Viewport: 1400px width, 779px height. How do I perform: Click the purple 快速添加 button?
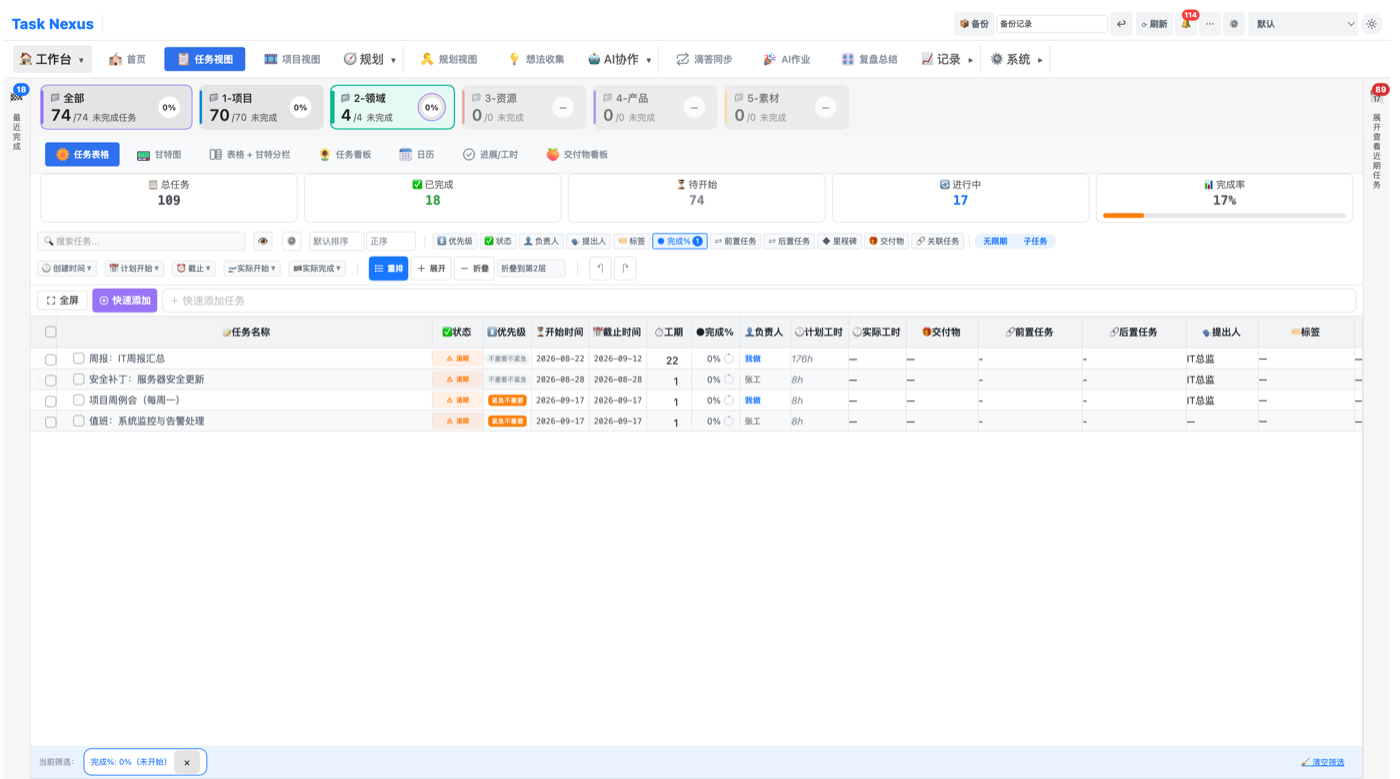pyautogui.click(x=125, y=300)
